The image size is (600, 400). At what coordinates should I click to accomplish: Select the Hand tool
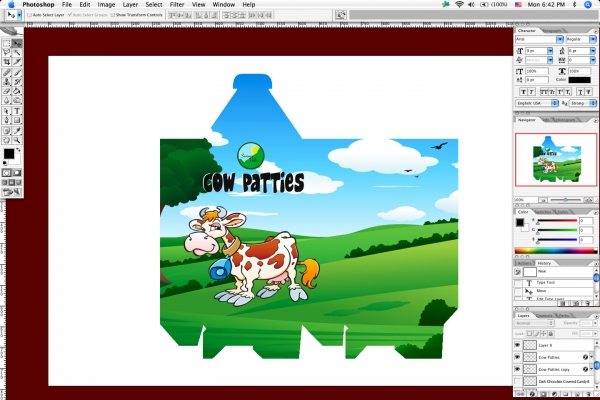pos(7,140)
